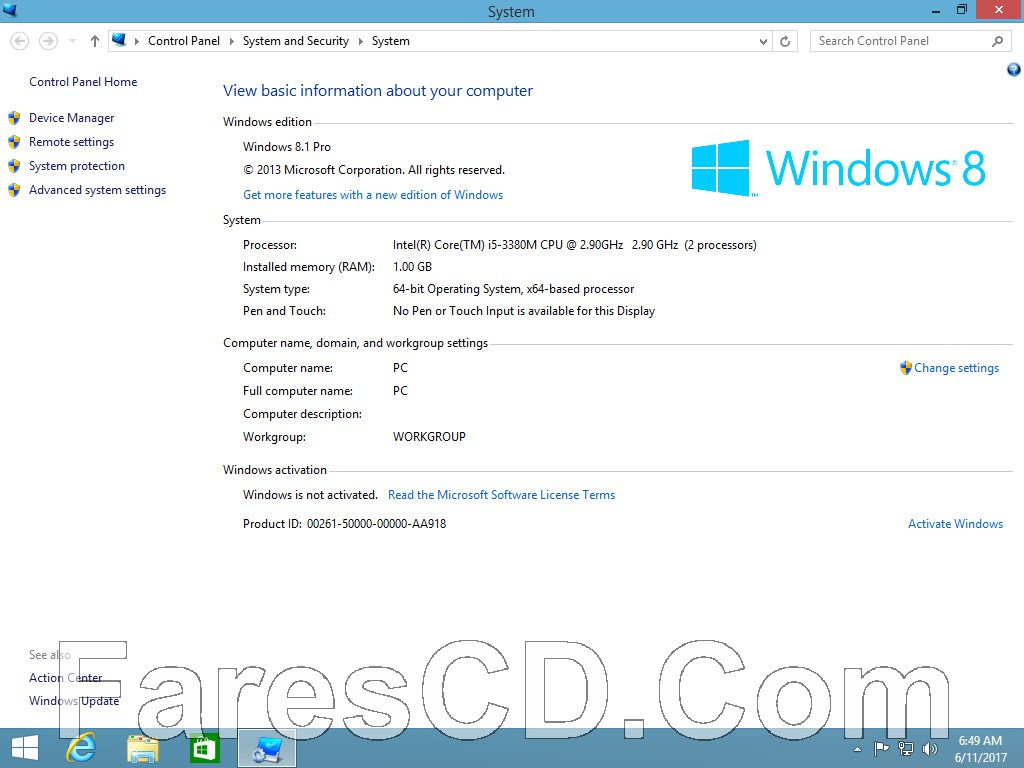Click the network tray icon
The width and height of the screenshot is (1024, 768).
pos(905,748)
